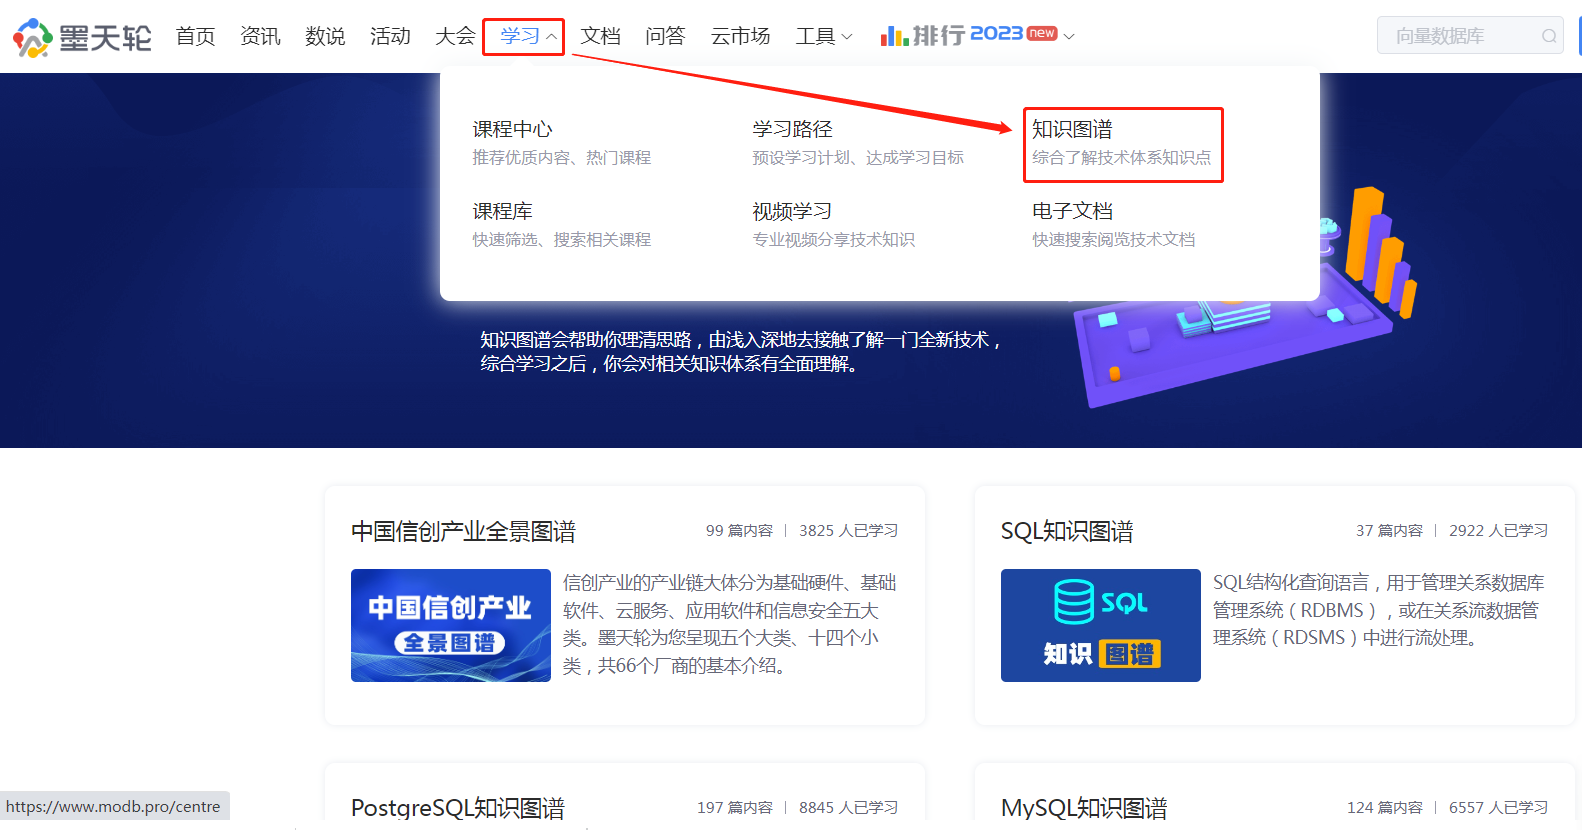Expand the 工具 dropdown

tap(824, 36)
